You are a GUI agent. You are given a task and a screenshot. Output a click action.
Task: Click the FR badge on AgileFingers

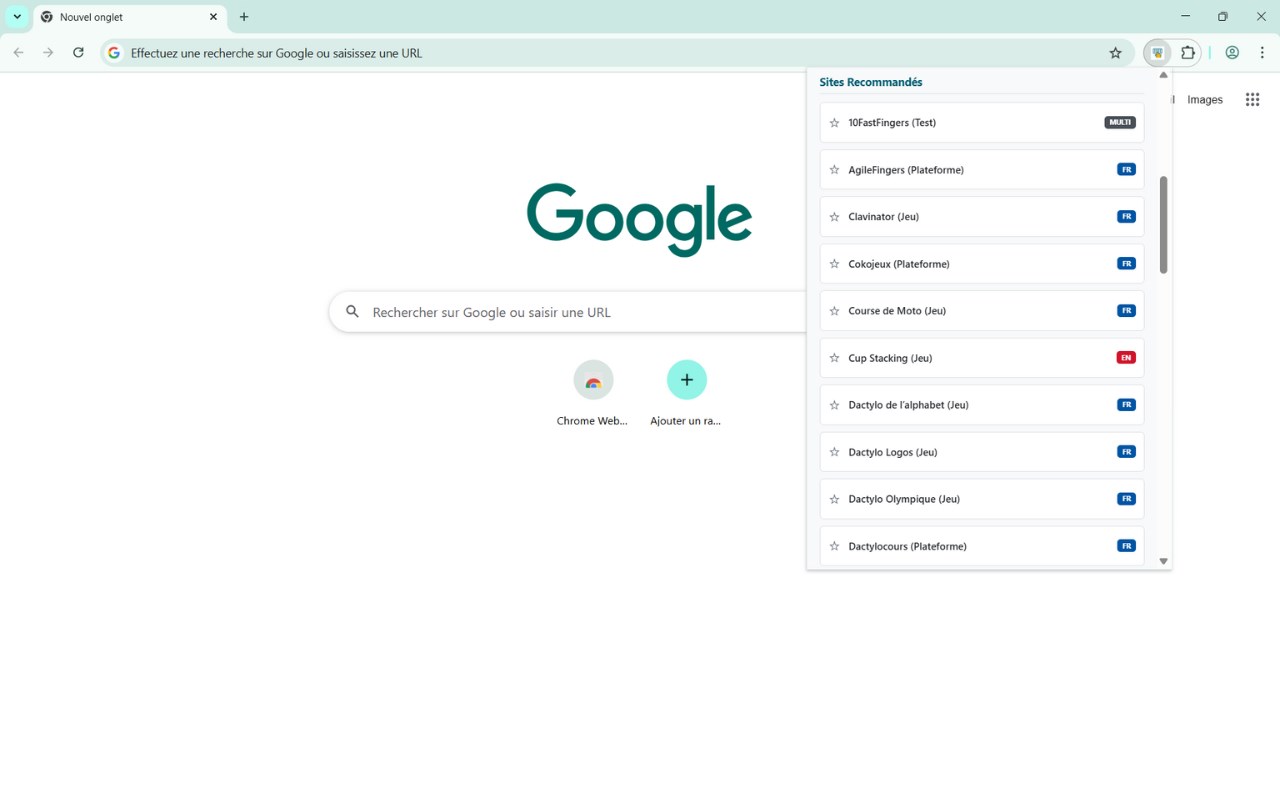pos(1126,170)
